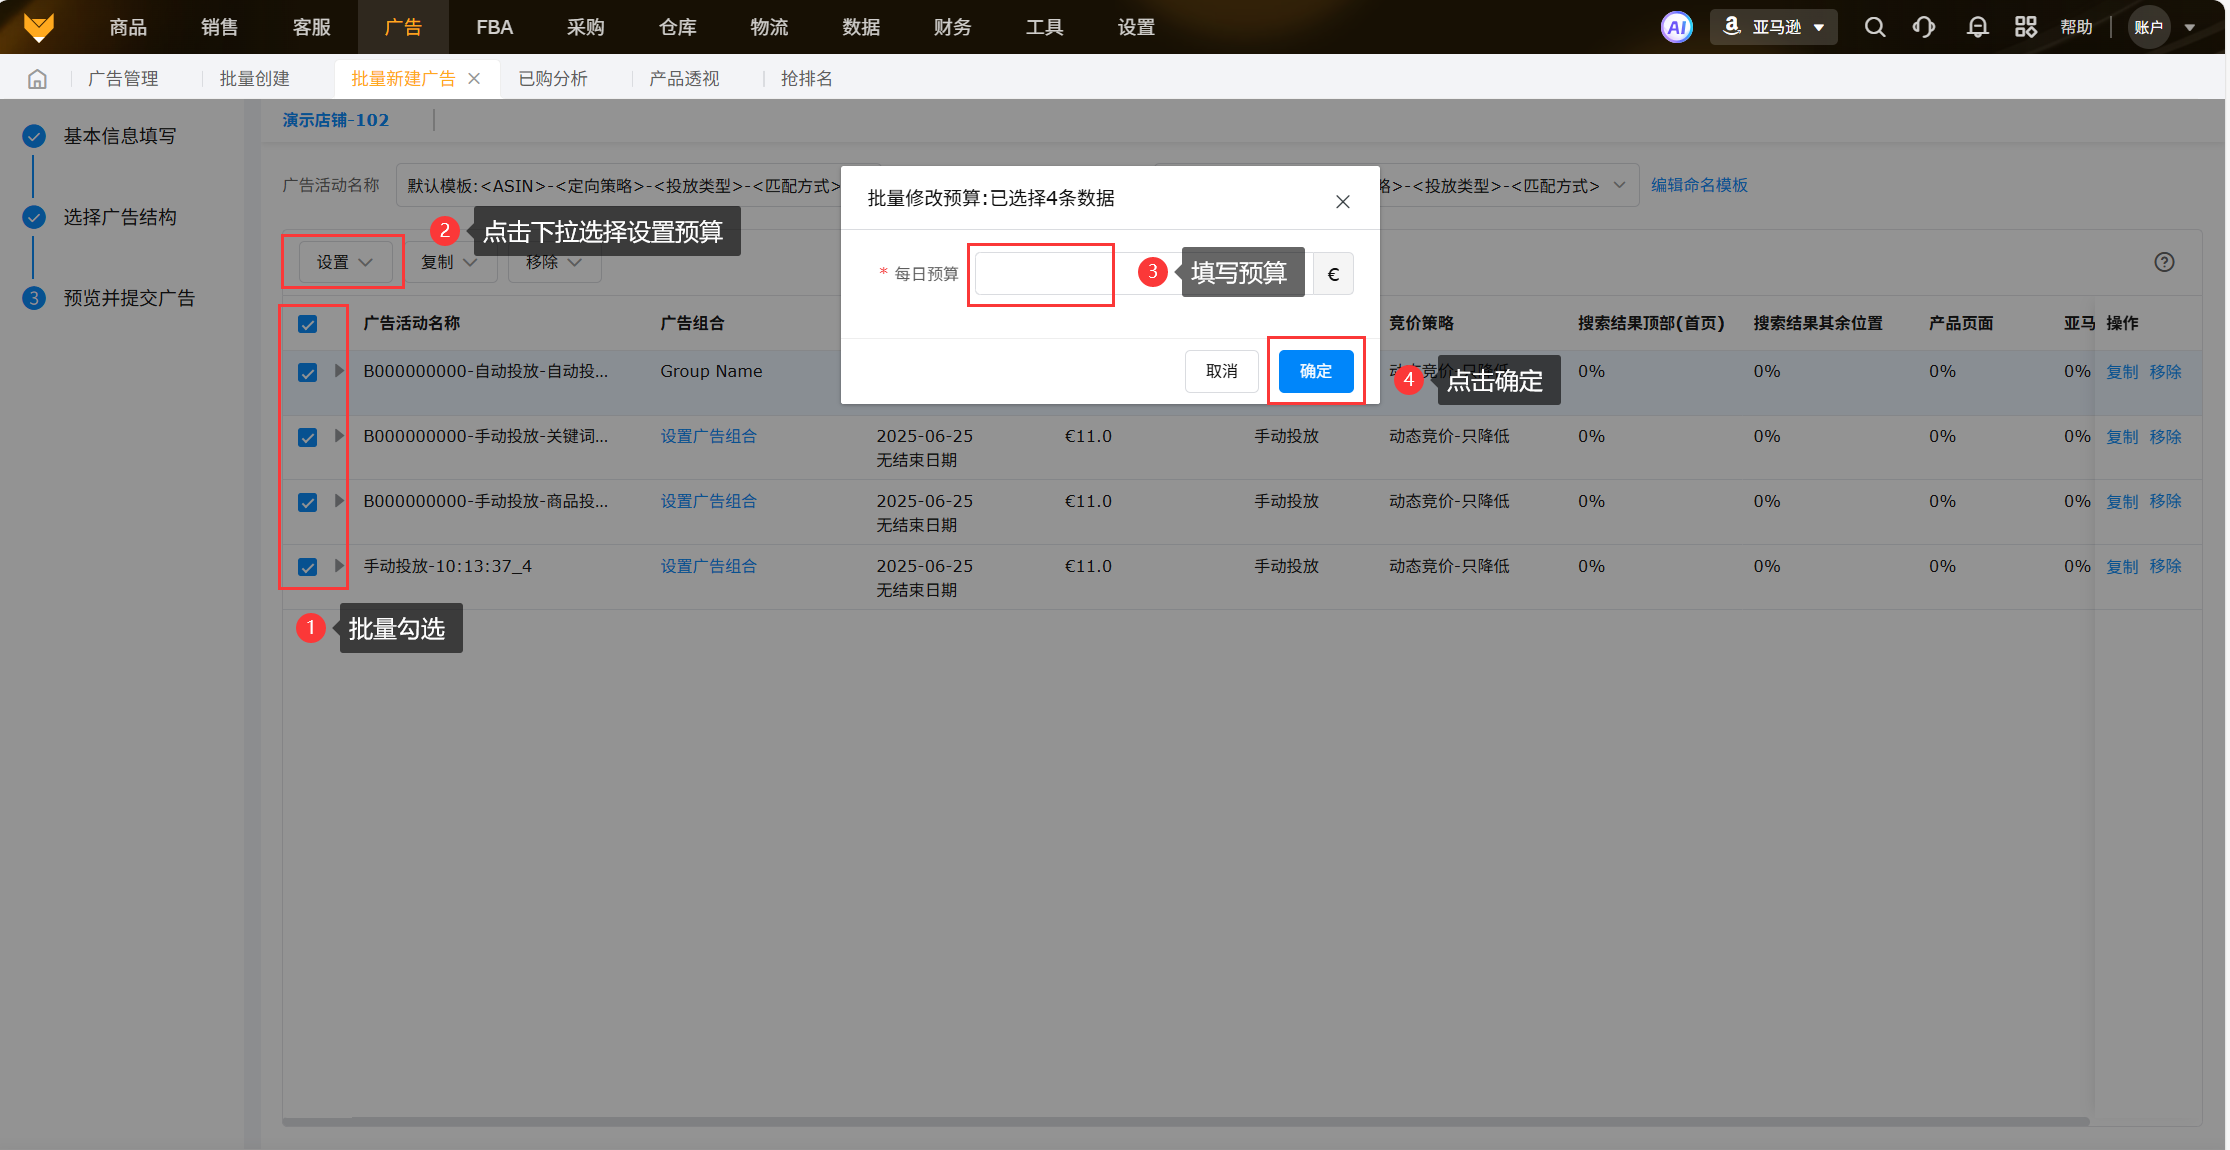Screen dimensions: 2230x1150
Task: Uncheck the B000000000-手动投放-关键词 row checkbox
Action: tap(308, 437)
